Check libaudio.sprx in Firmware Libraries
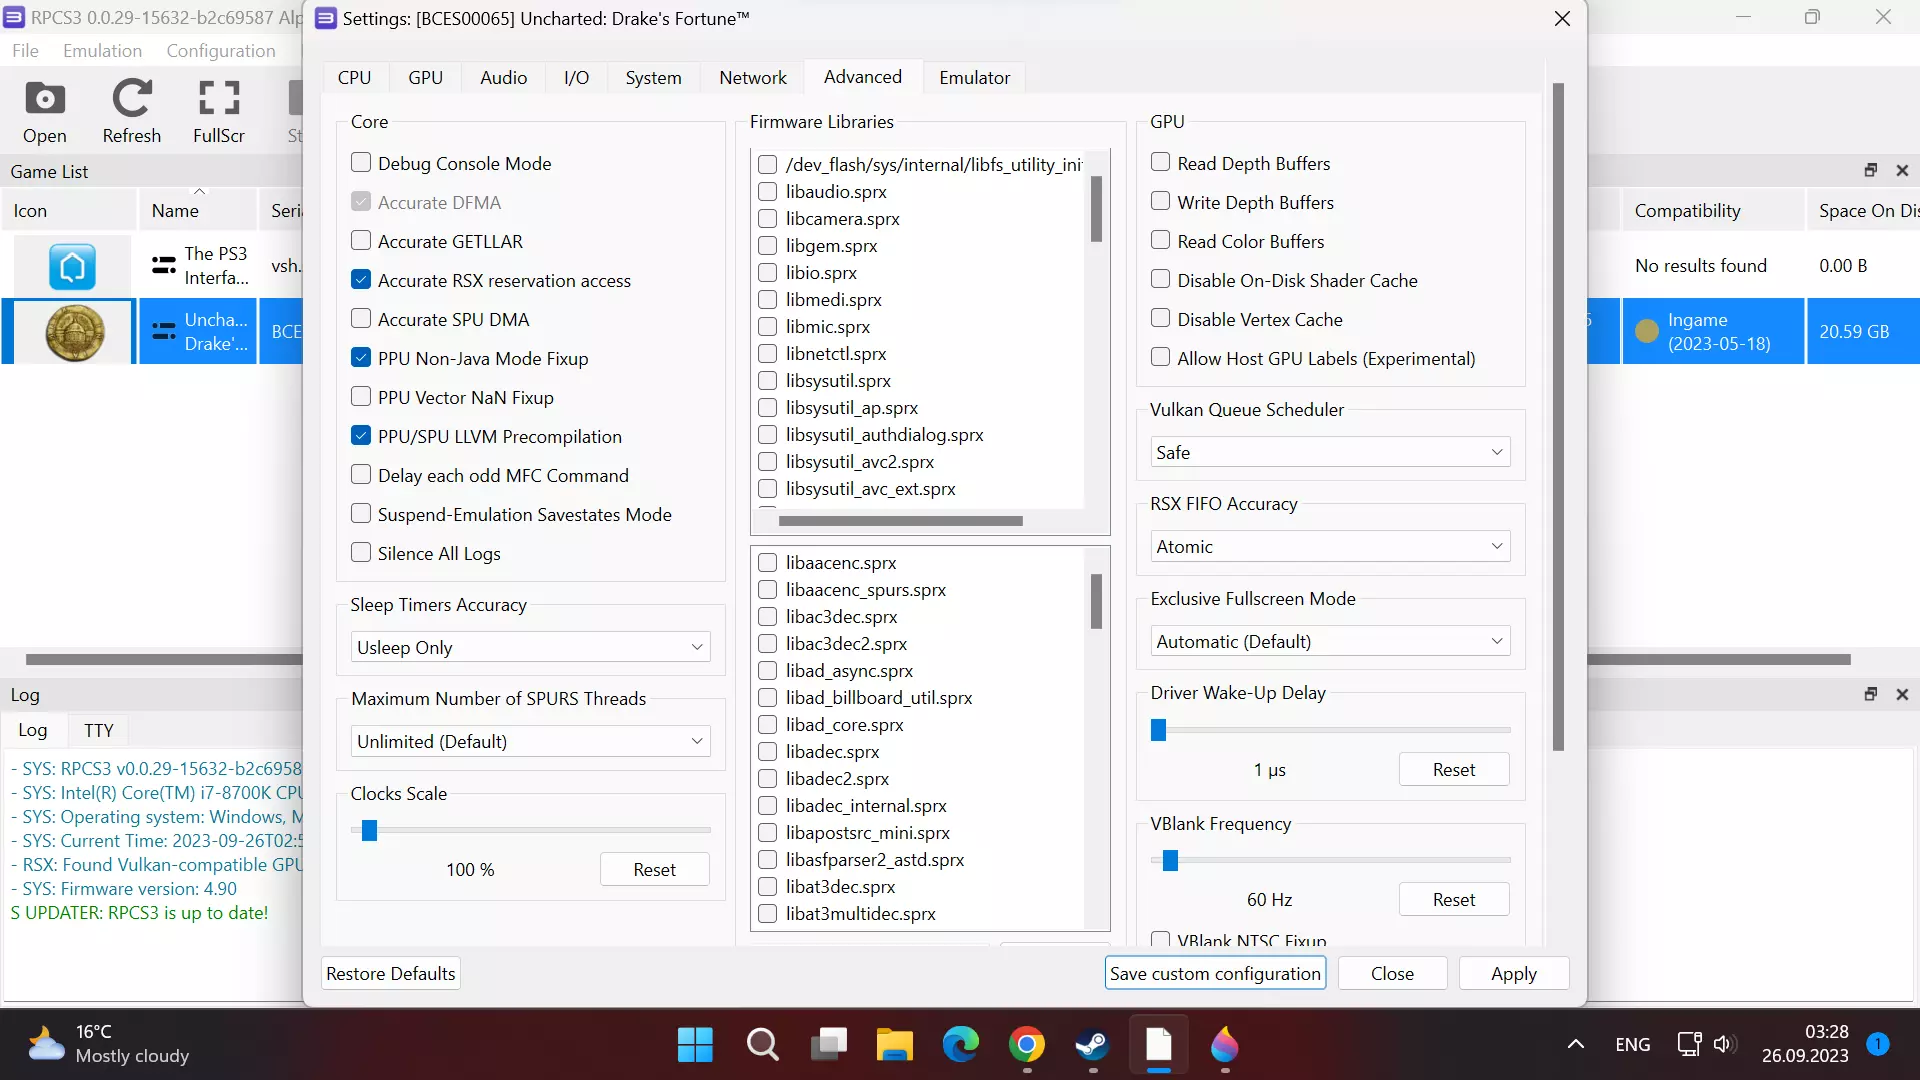This screenshot has width=1920, height=1080. 768,192
